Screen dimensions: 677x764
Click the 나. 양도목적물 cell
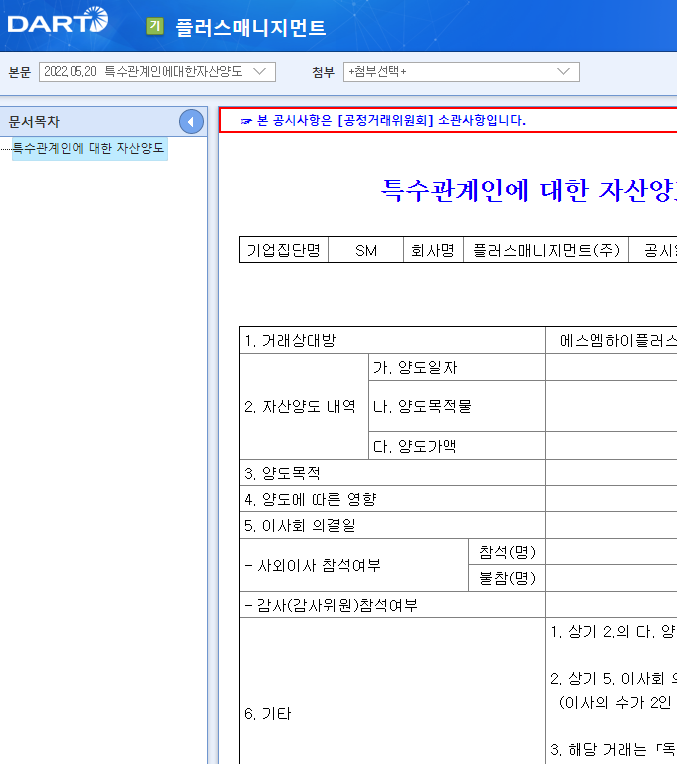tap(457, 406)
